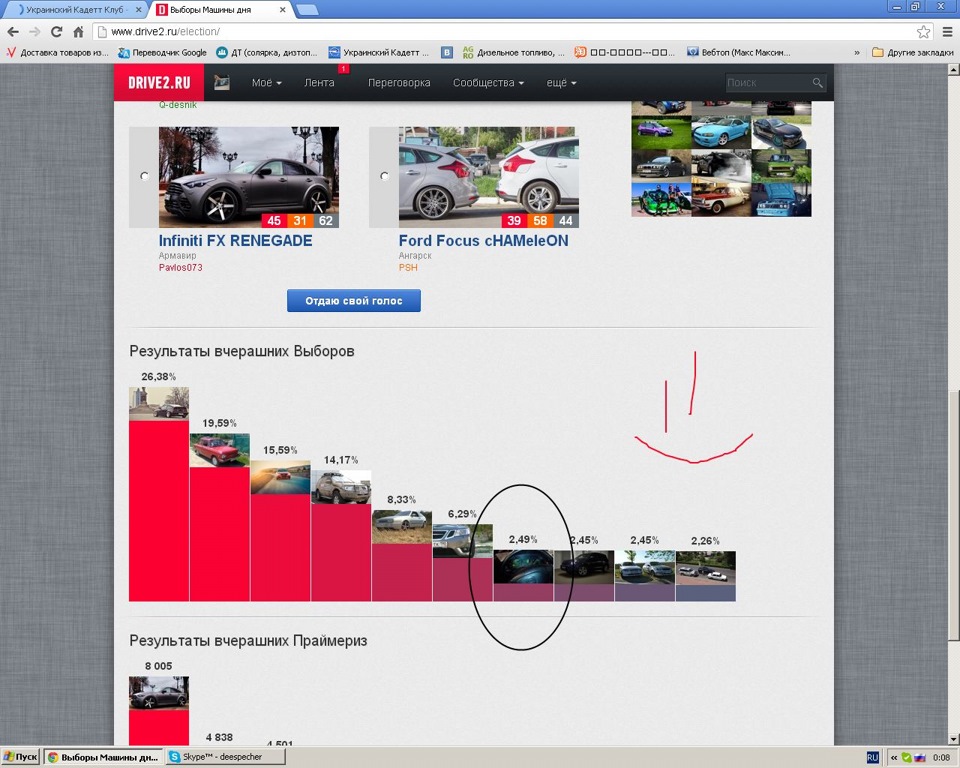
Task: Bookmark this page with the star icon
Action: [923, 32]
